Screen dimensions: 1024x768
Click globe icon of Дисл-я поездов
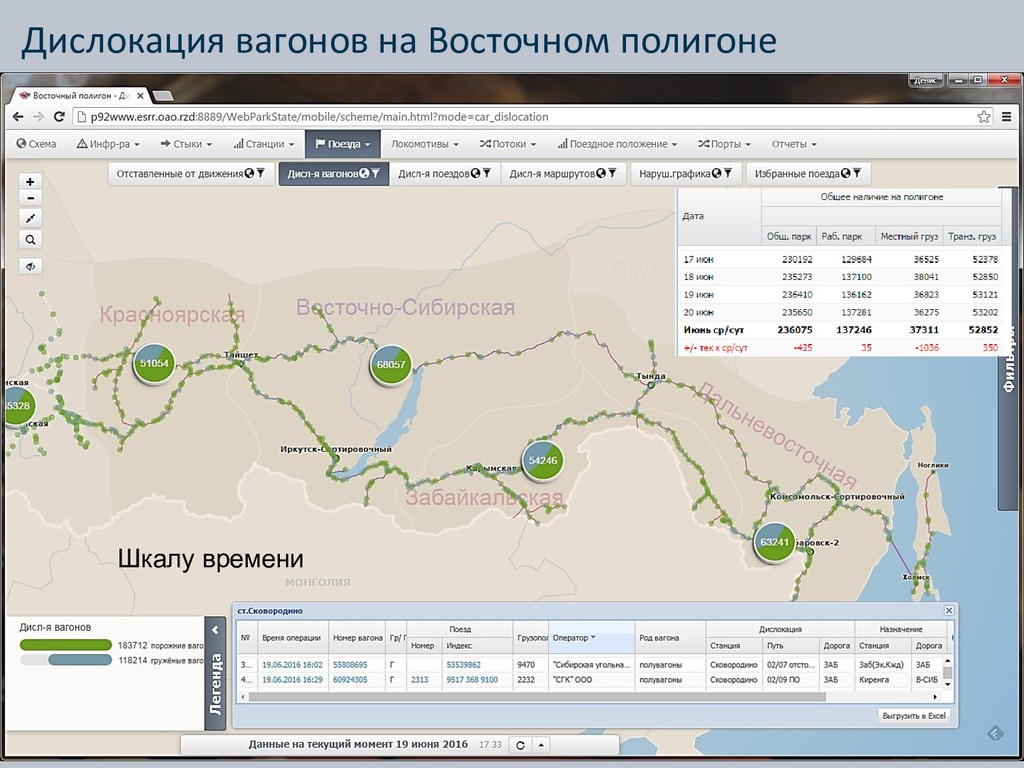click(475, 174)
